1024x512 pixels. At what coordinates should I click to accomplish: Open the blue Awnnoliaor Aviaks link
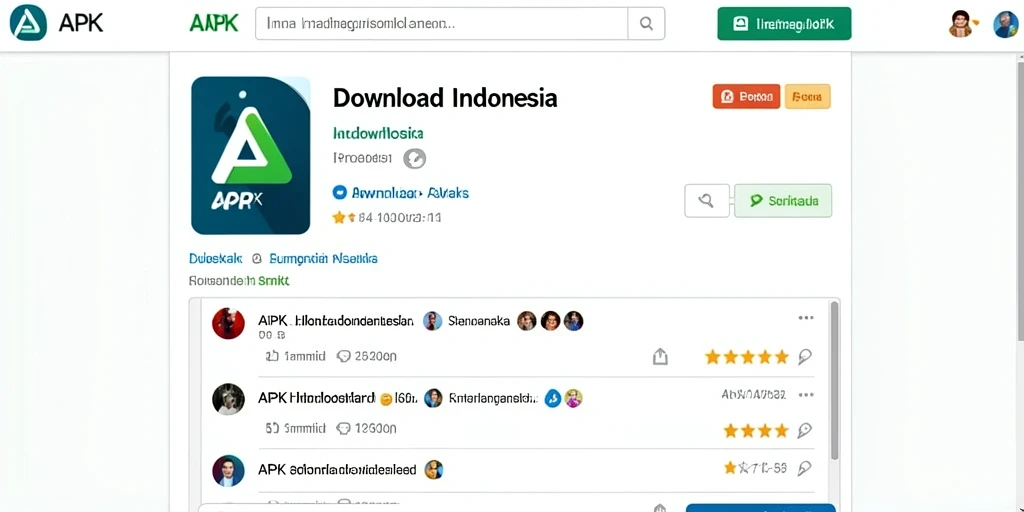(410, 193)
